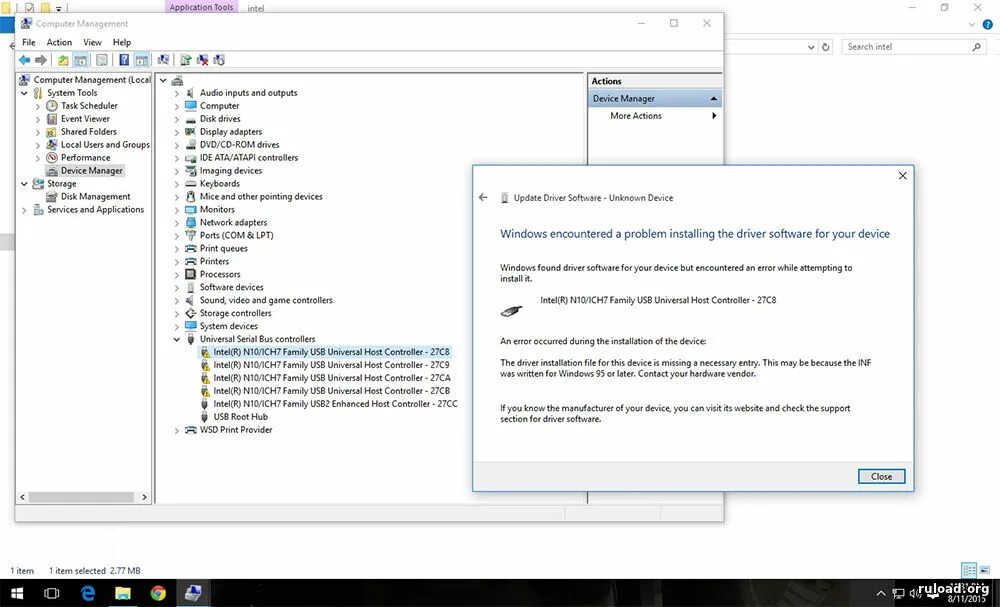Select USB Universal Host Controller - 27C8
Viewport: 1000px width, 607px height.
point(331,352)
